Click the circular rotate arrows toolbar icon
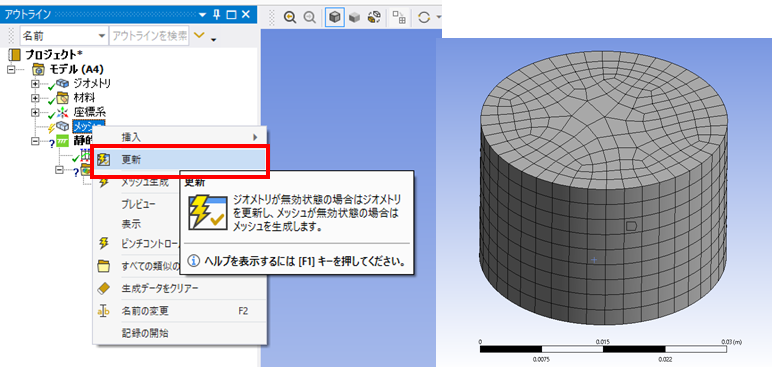The width and height of the screenshot is (772, 367). tap(424, 17)
